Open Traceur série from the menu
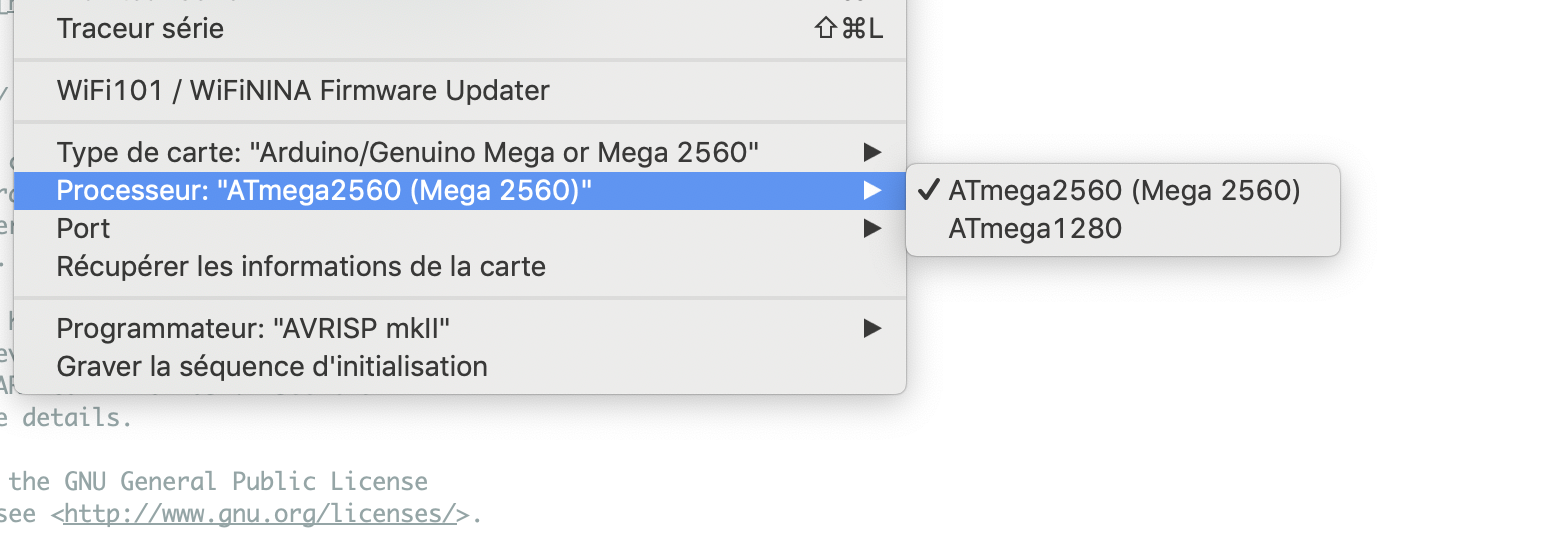The height and width of the screenshot is (556, 1560). (140, 28)
